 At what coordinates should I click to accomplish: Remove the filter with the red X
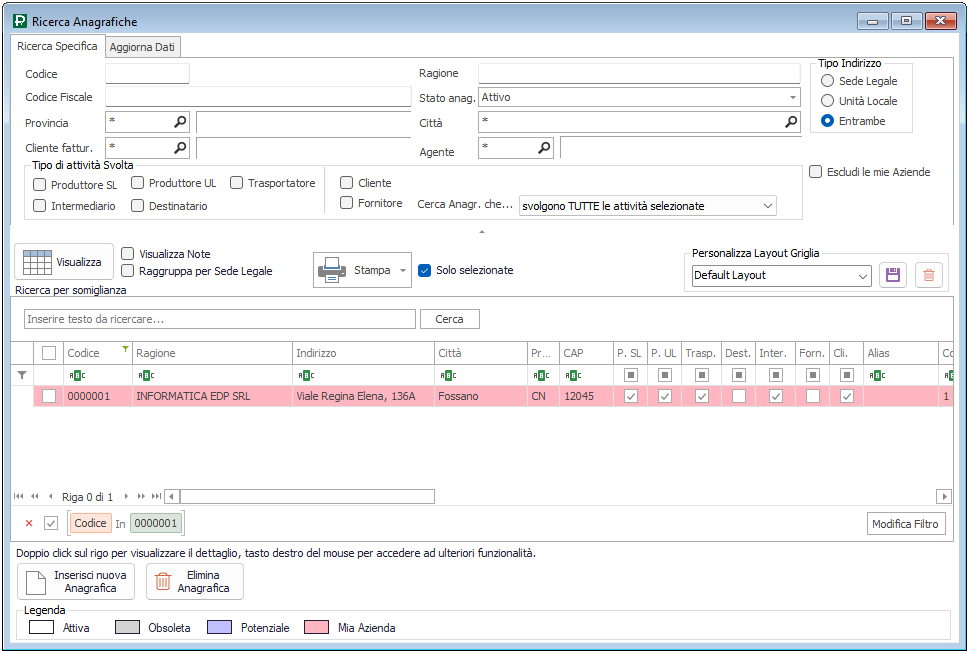click(x=28, y=523)
